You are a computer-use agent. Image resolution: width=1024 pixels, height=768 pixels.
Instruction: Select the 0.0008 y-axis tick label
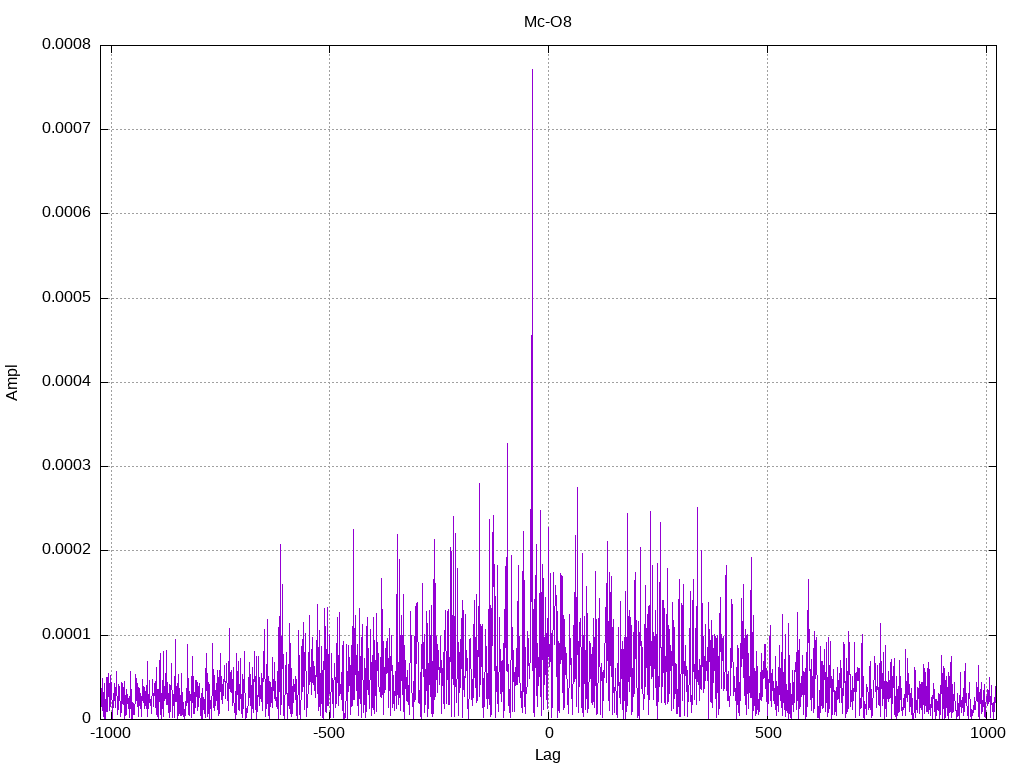66,44
